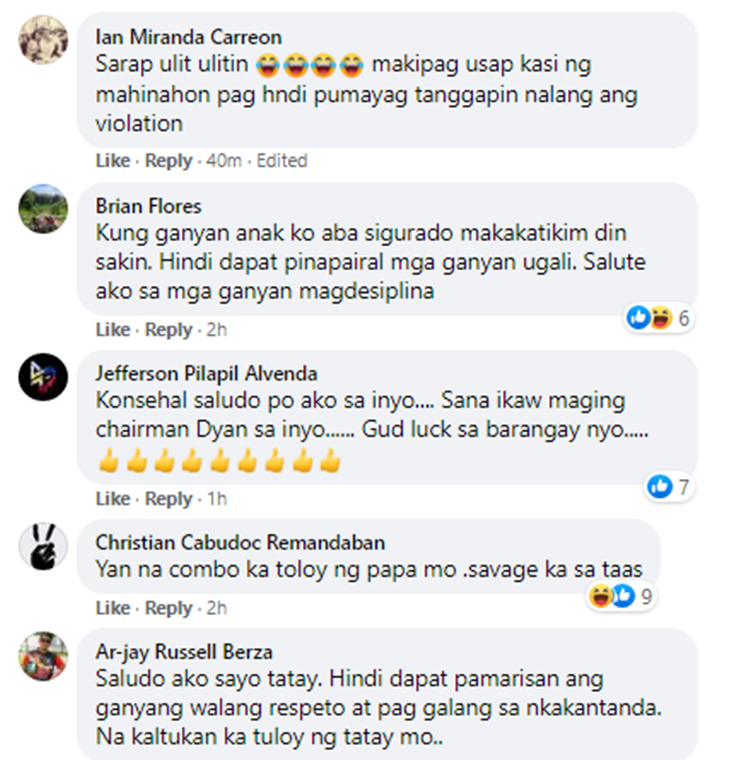Like Ian Miranda Carreon's comment
The width and height of the screenshot is (750, 760).
(x=113, y=160)
